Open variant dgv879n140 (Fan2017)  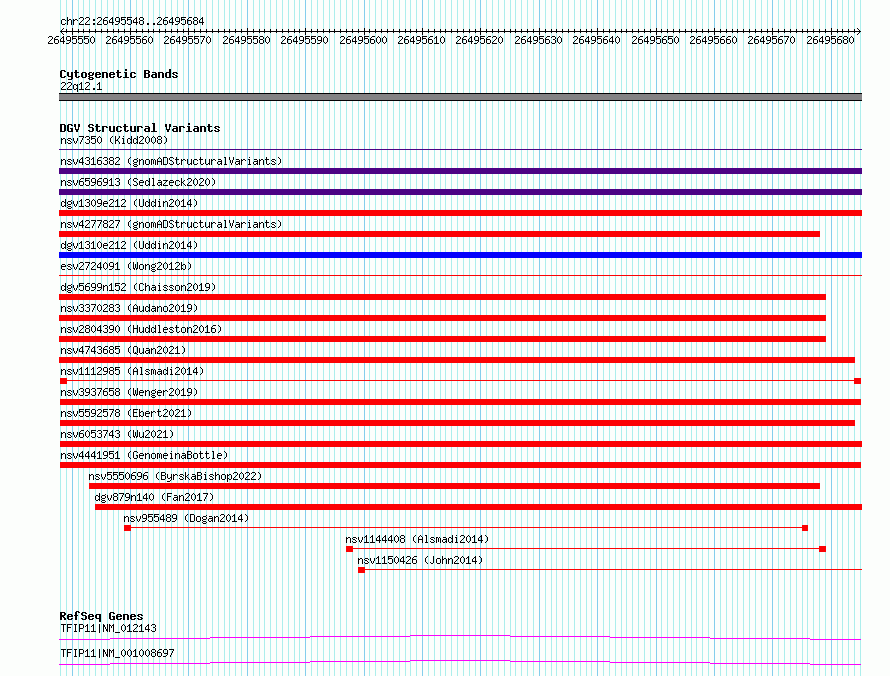click(154, 497)
